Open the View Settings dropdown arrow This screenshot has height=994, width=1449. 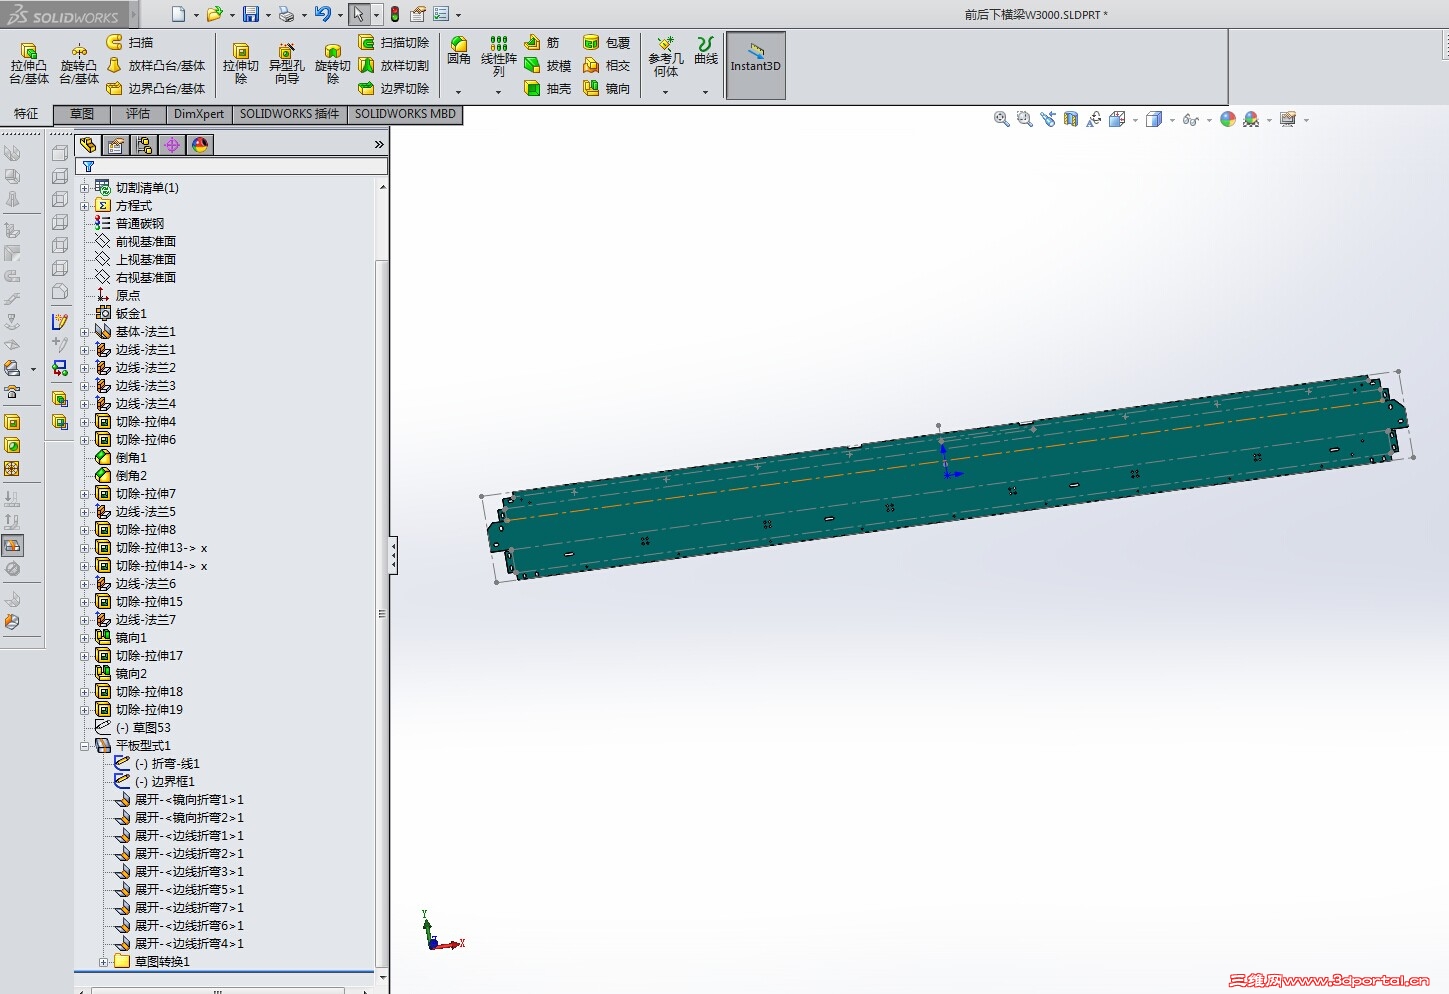(1306, 120)
